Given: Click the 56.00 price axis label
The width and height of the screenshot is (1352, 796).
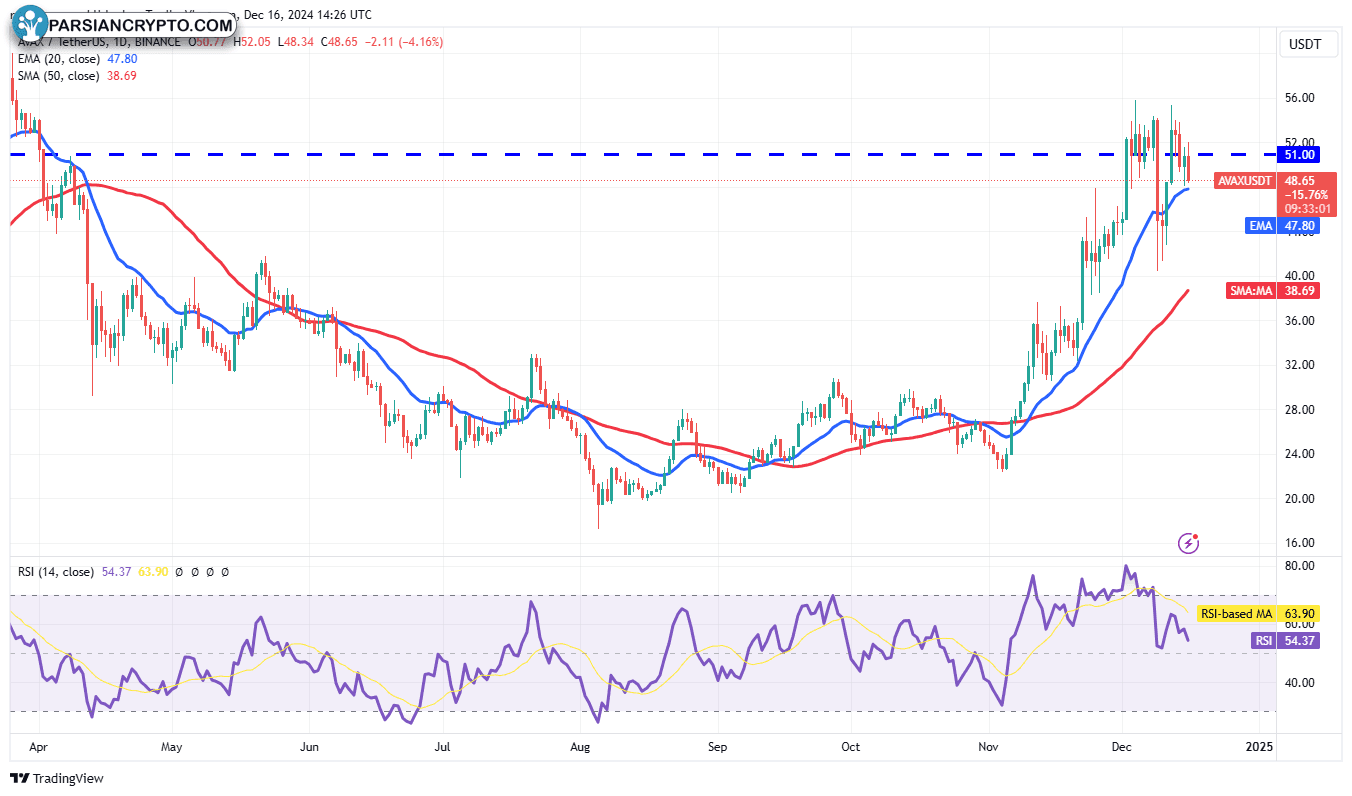Looking at the screenshot, I should [1299, 98].
